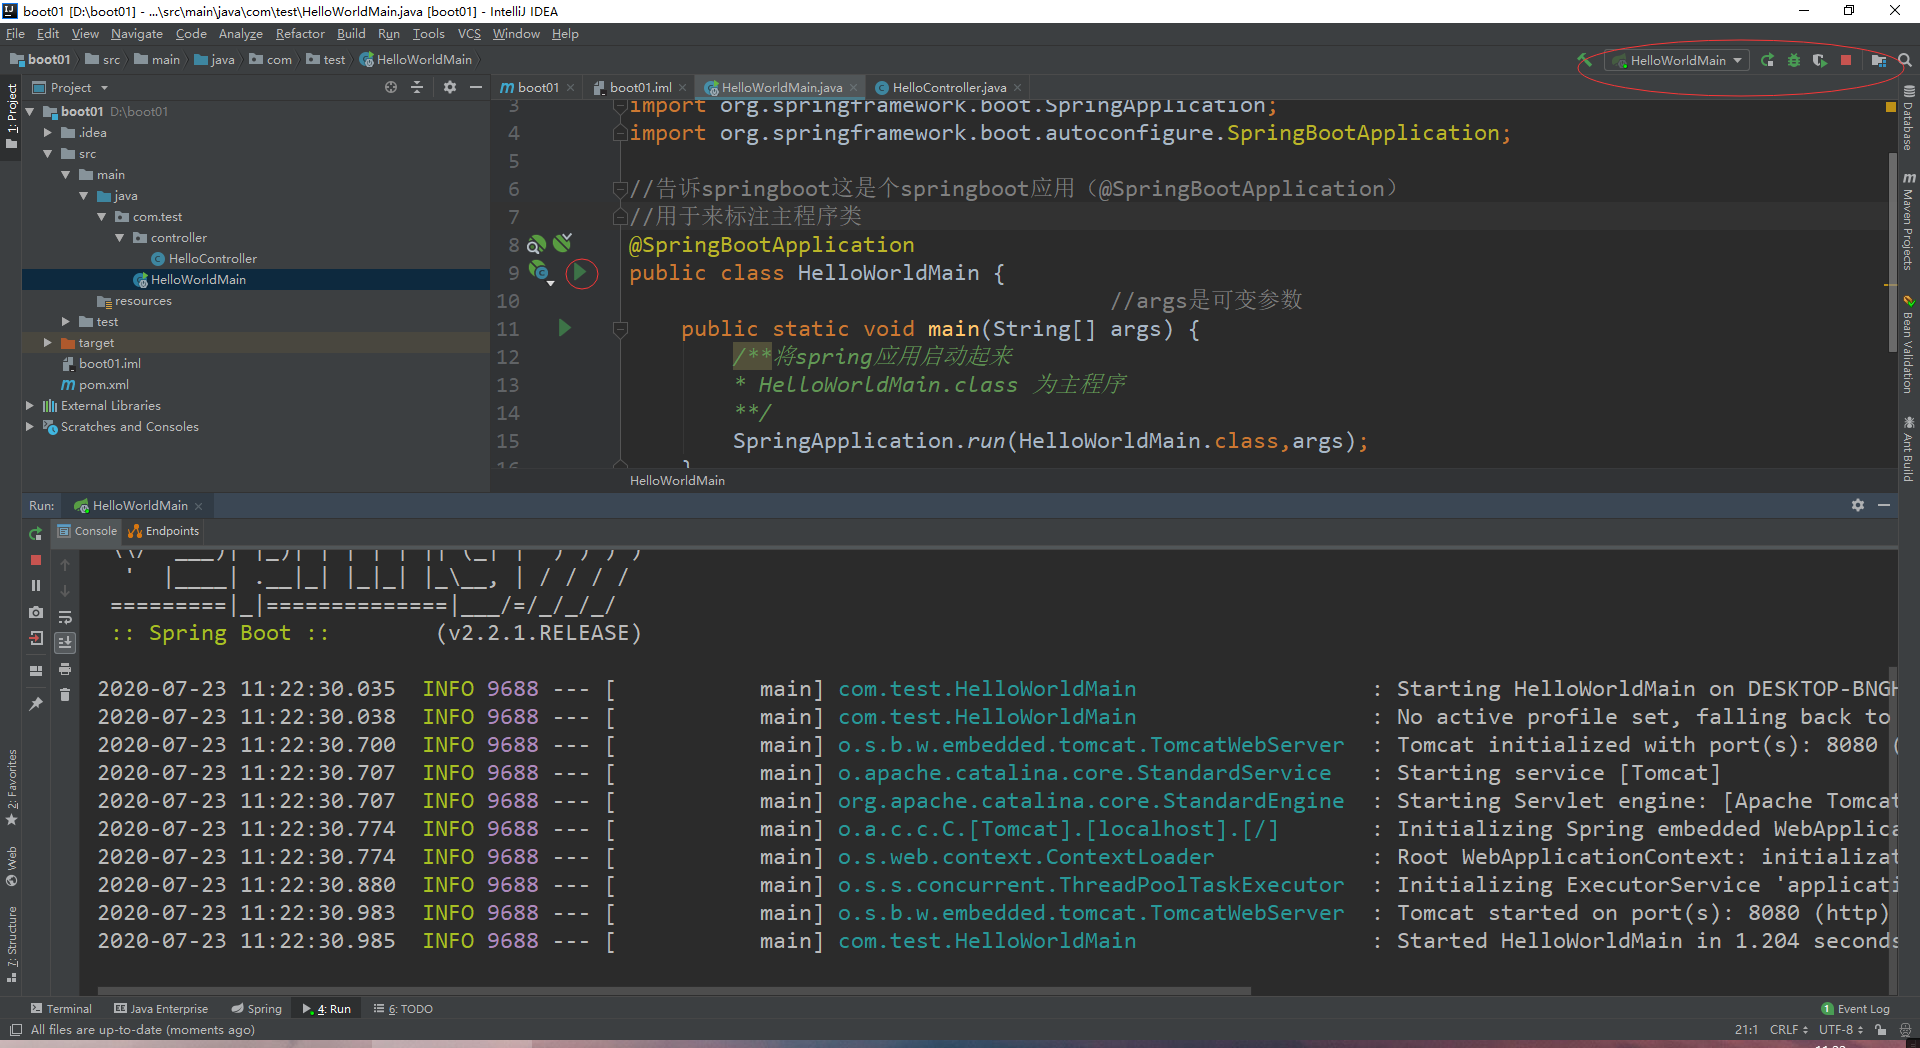Select pom.xml in the Project tree
The image size is (1920, 1048).
pyautogui.click(x=104, y=384)
